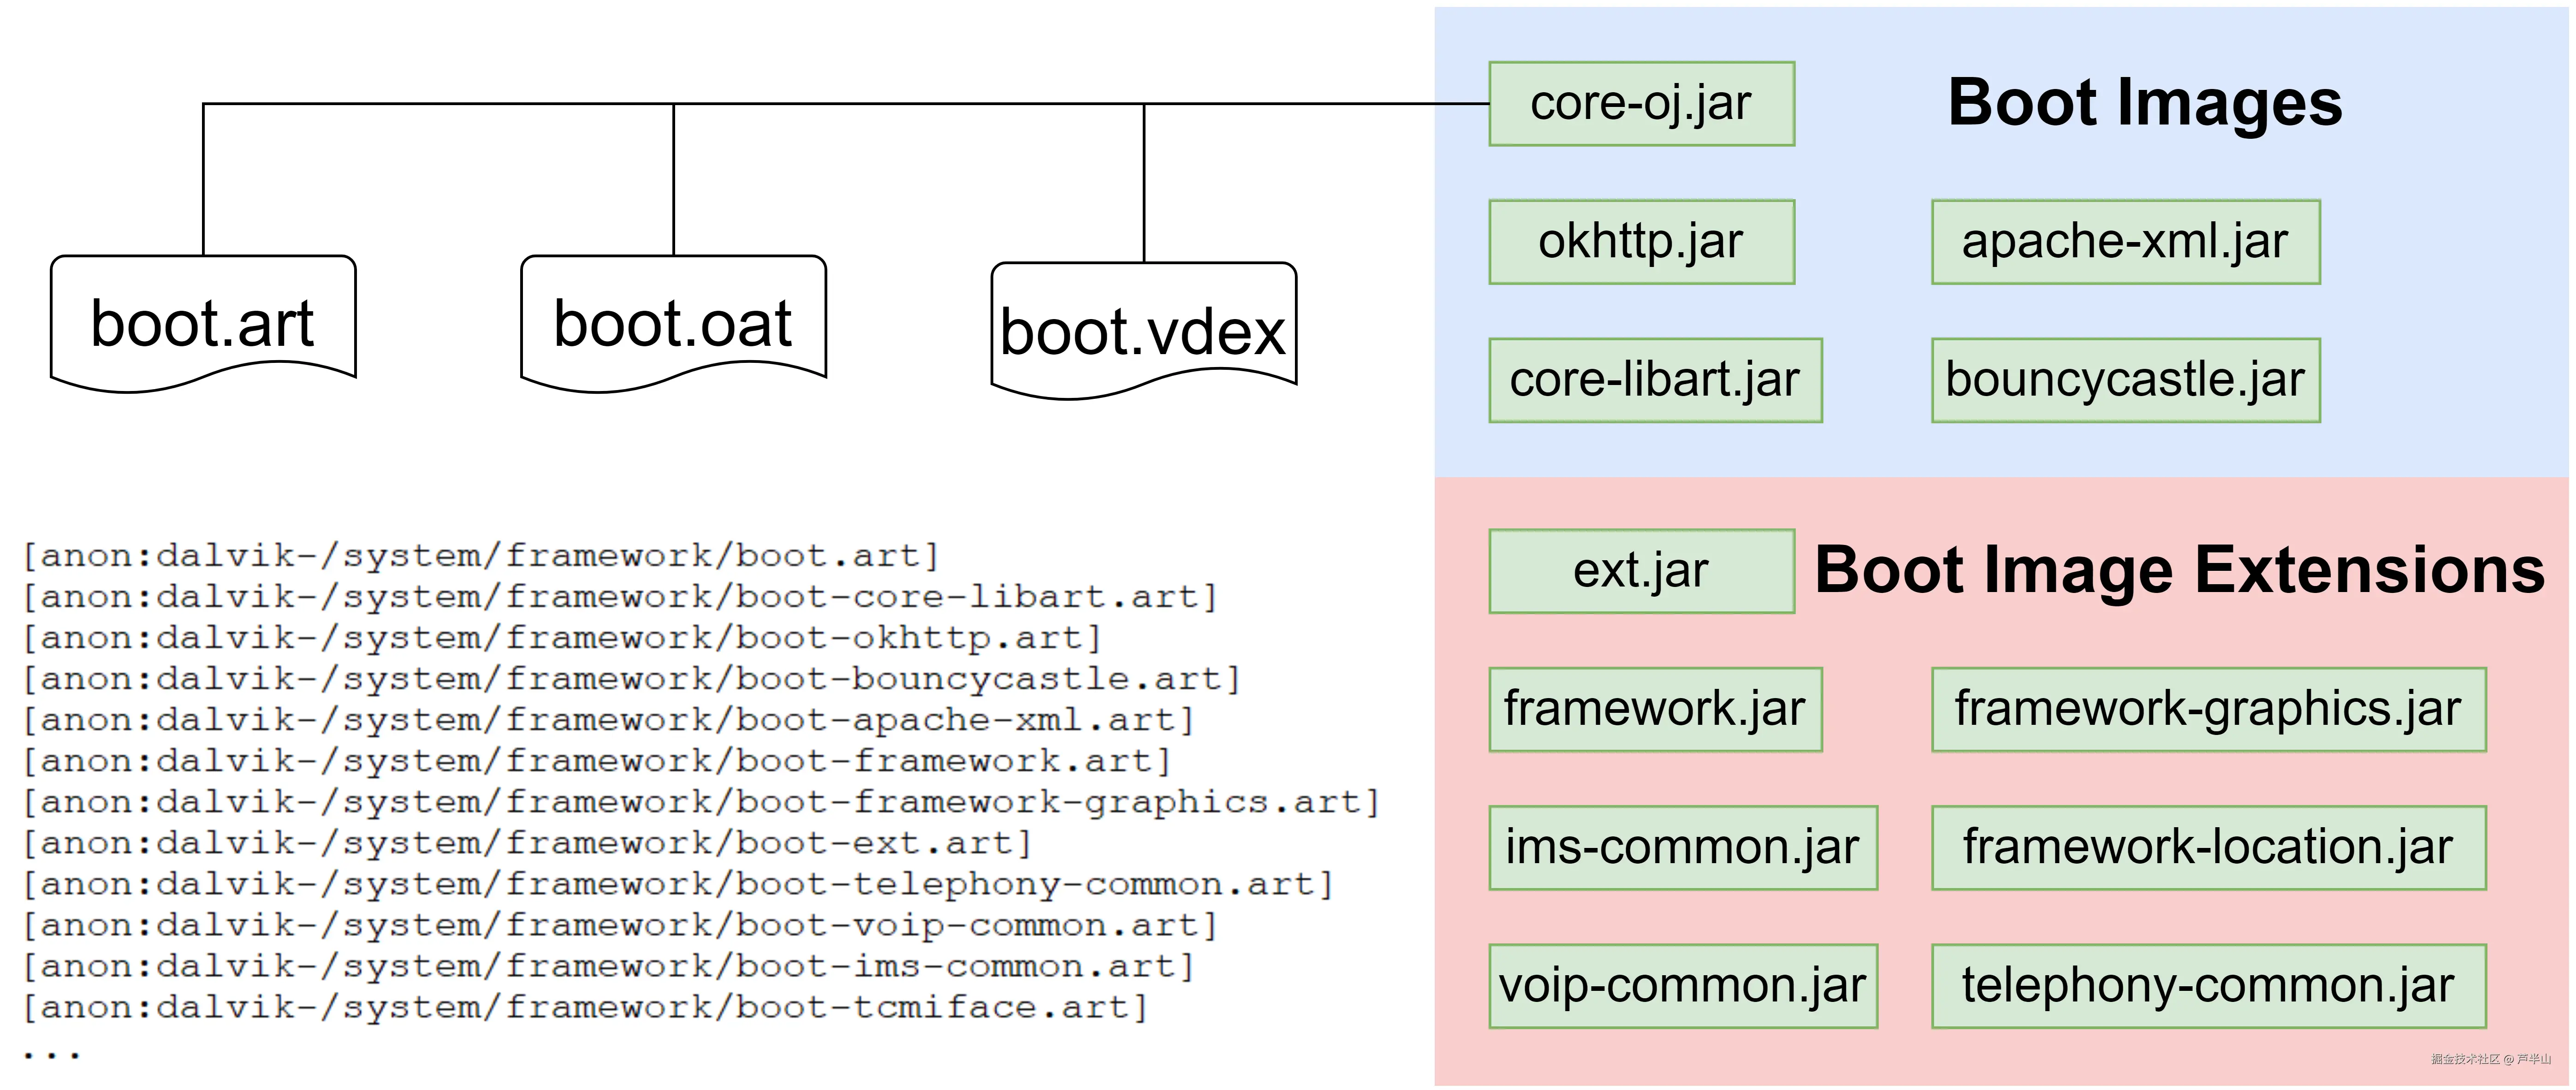2576x1090 pixels.
Task: Click the core-libart.jar box
Action: click(x=1655, y=380)
